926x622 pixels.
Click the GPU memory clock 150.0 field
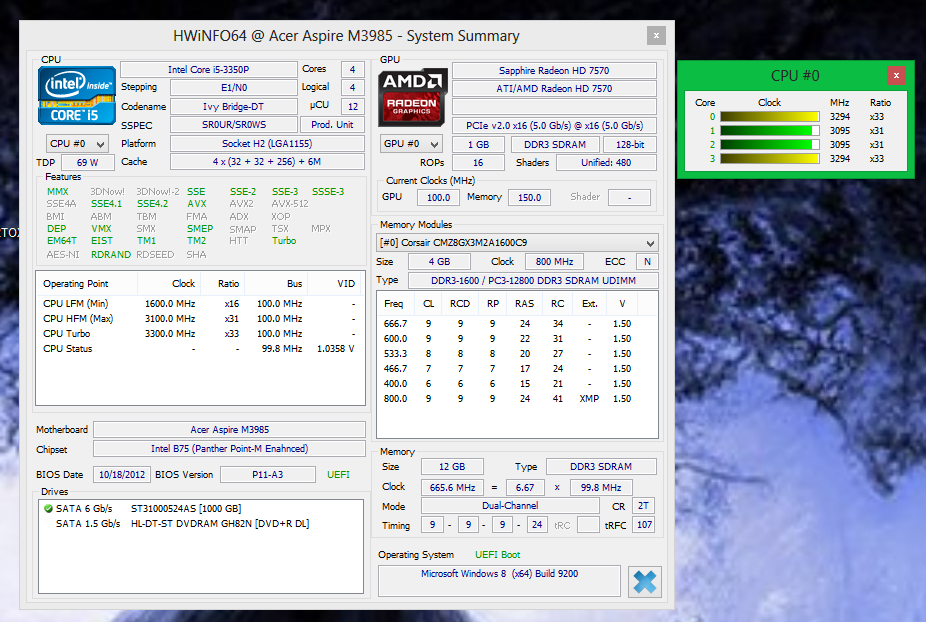click(x=529, y=197)
